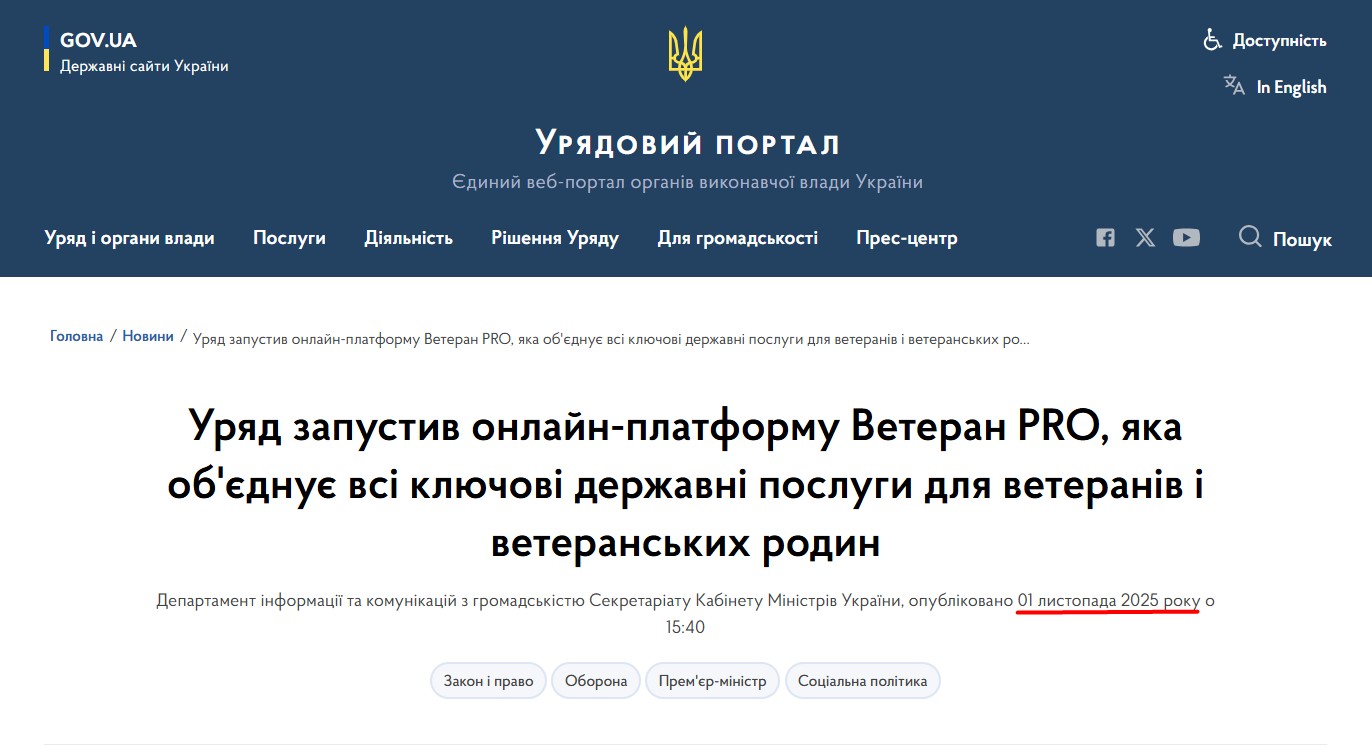1372x746 pixels.
Task: Open the Діяльність menu
Action: click(x=409, y=238)
